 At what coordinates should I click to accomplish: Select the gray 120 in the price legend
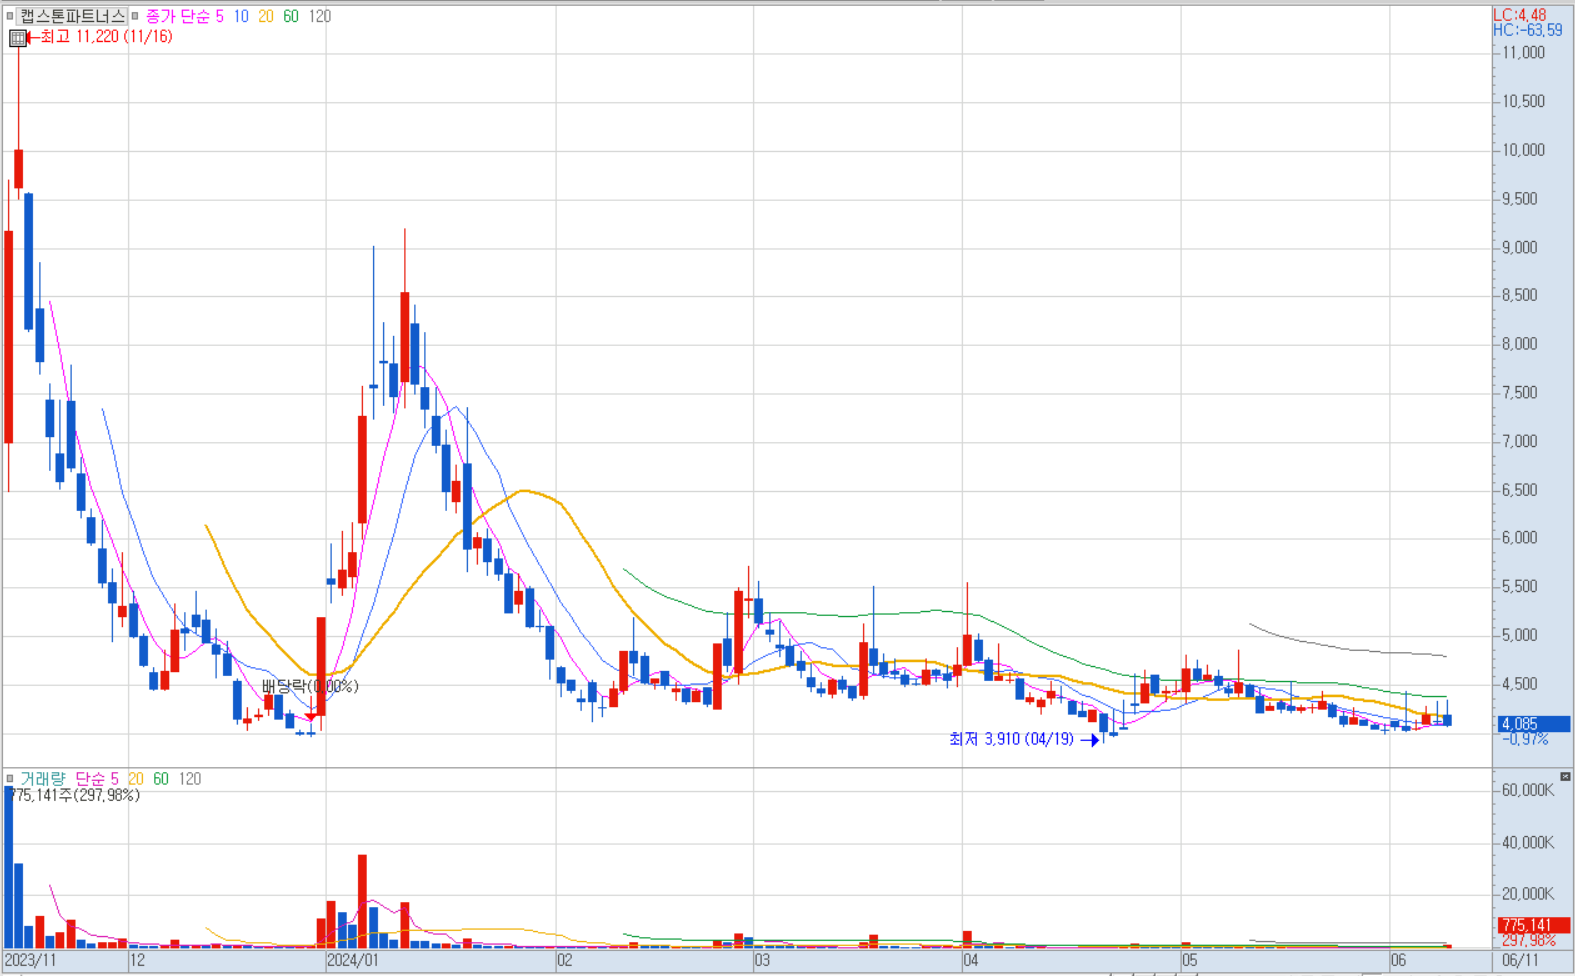tap(320, 16)
